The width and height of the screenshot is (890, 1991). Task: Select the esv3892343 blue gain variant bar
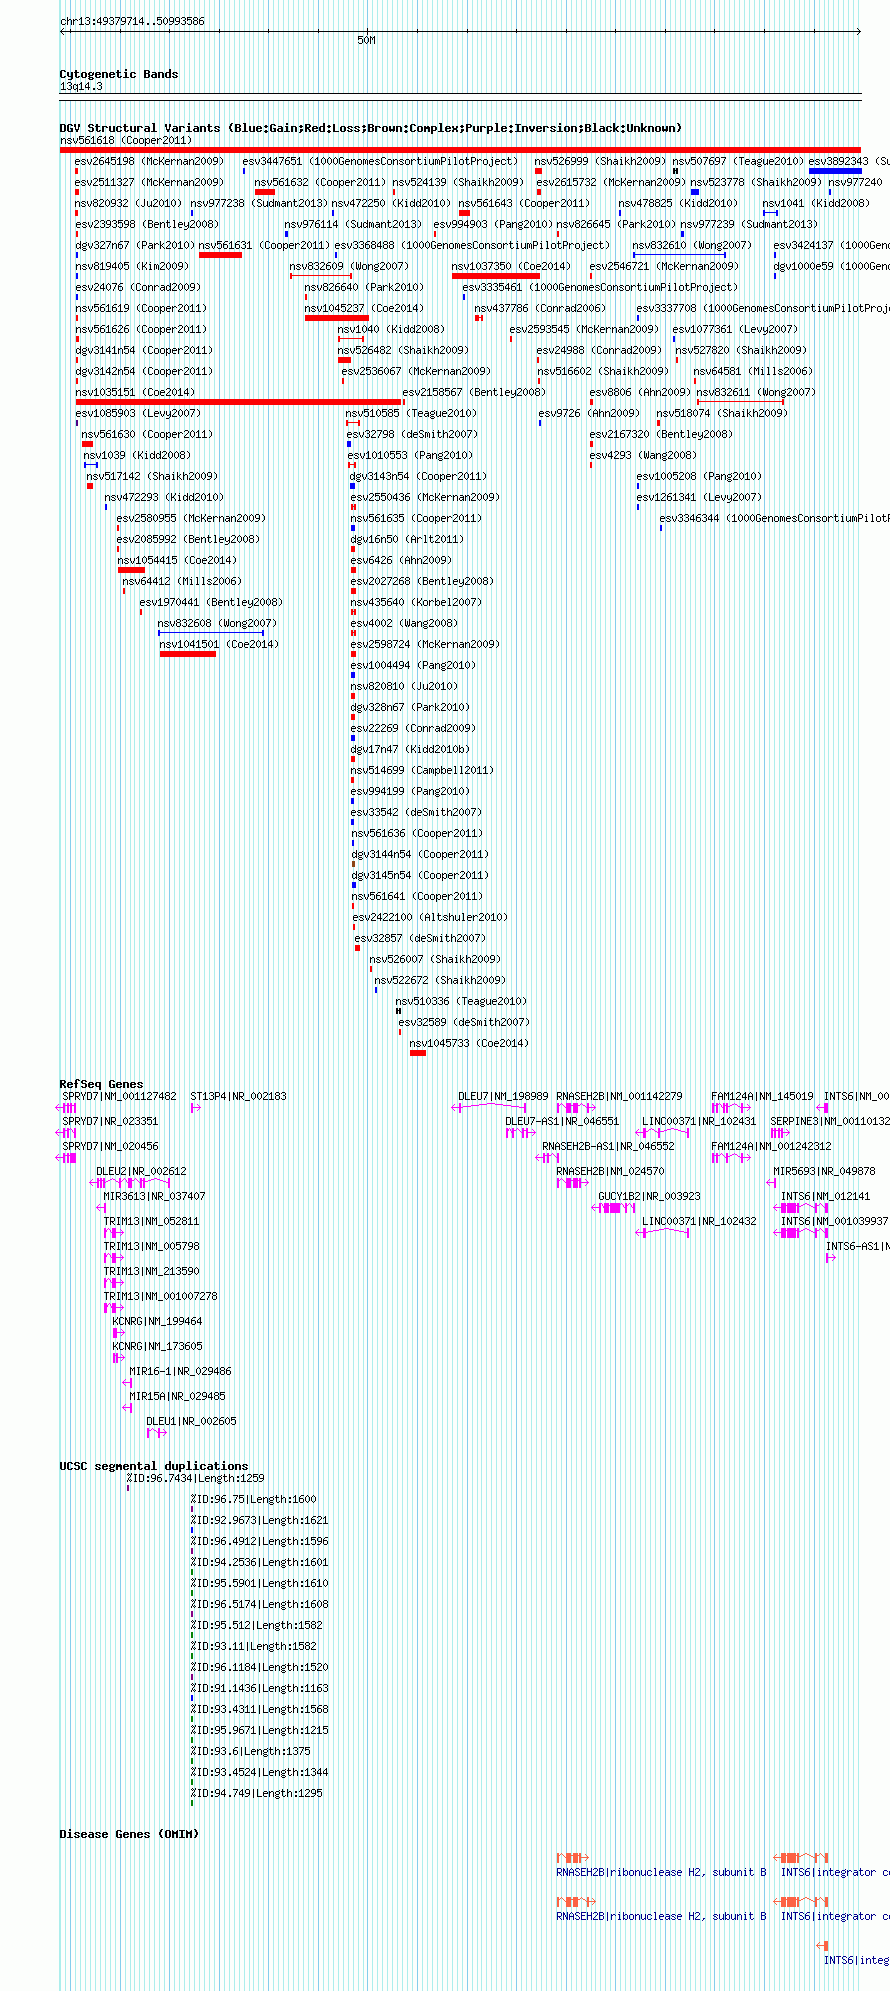tap(835, 171)
